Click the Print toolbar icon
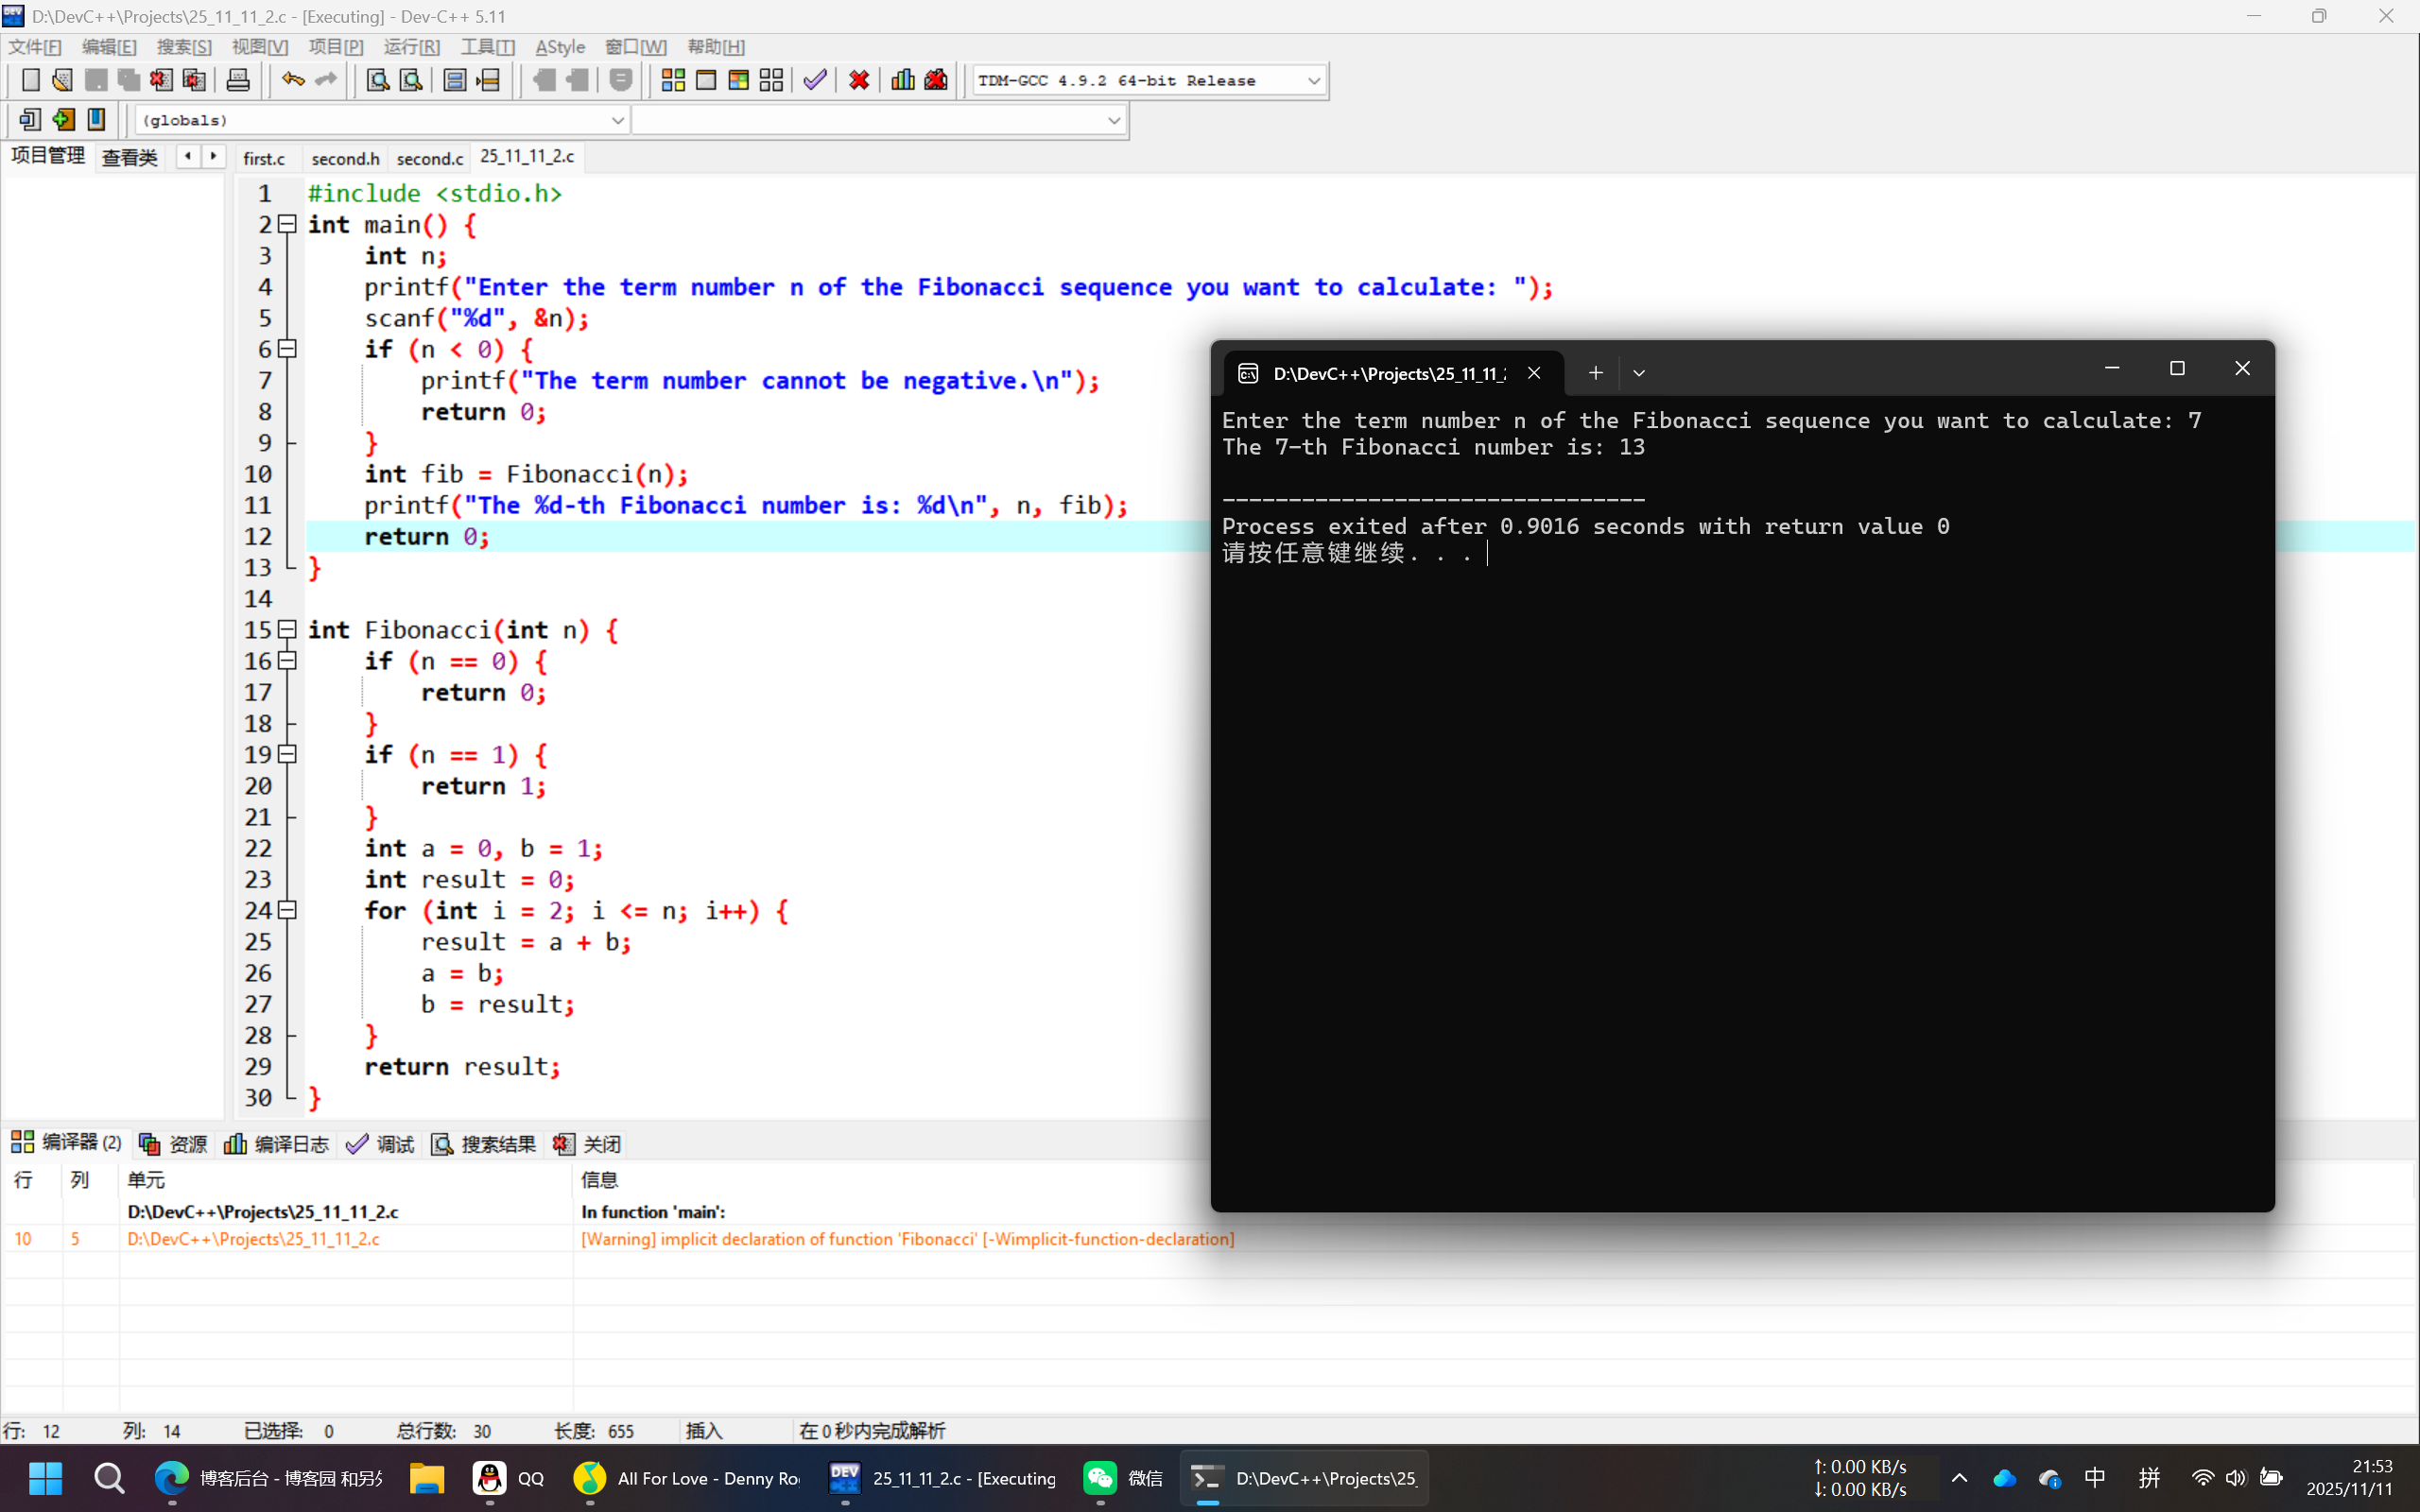This screenshot has height=1512, width=2420. (238, 80)
